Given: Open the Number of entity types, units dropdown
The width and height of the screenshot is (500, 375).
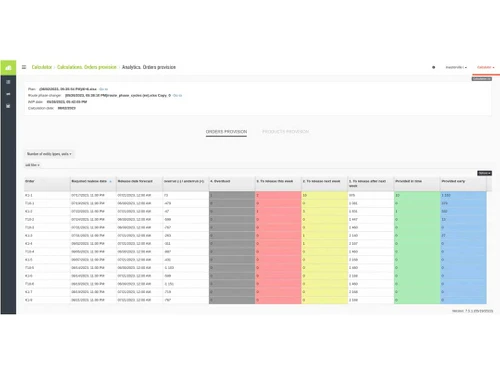Looking at the screenshot, I should (49, 154).
